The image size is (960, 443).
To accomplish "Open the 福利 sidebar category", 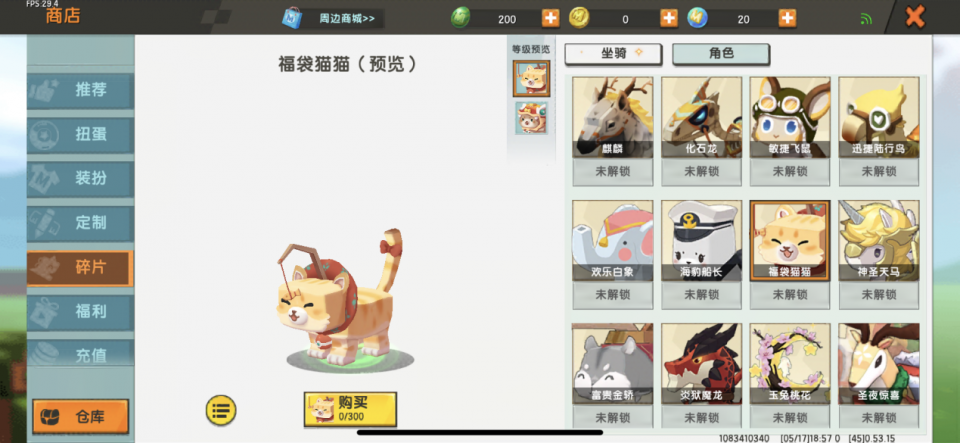I will coord(80,312).
